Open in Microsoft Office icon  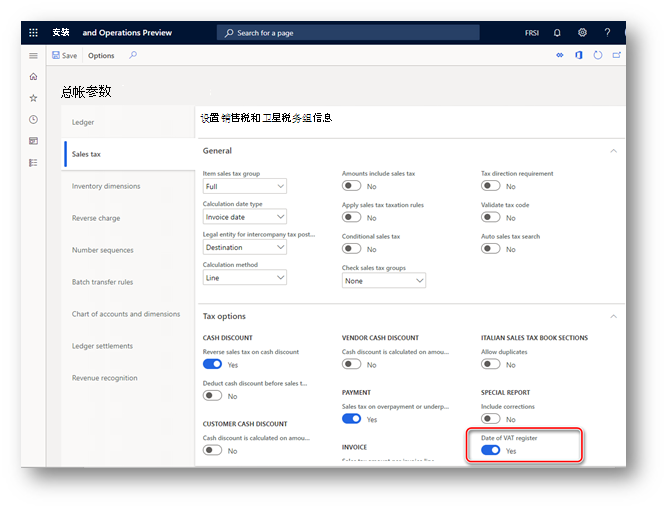tap(579, 55)
